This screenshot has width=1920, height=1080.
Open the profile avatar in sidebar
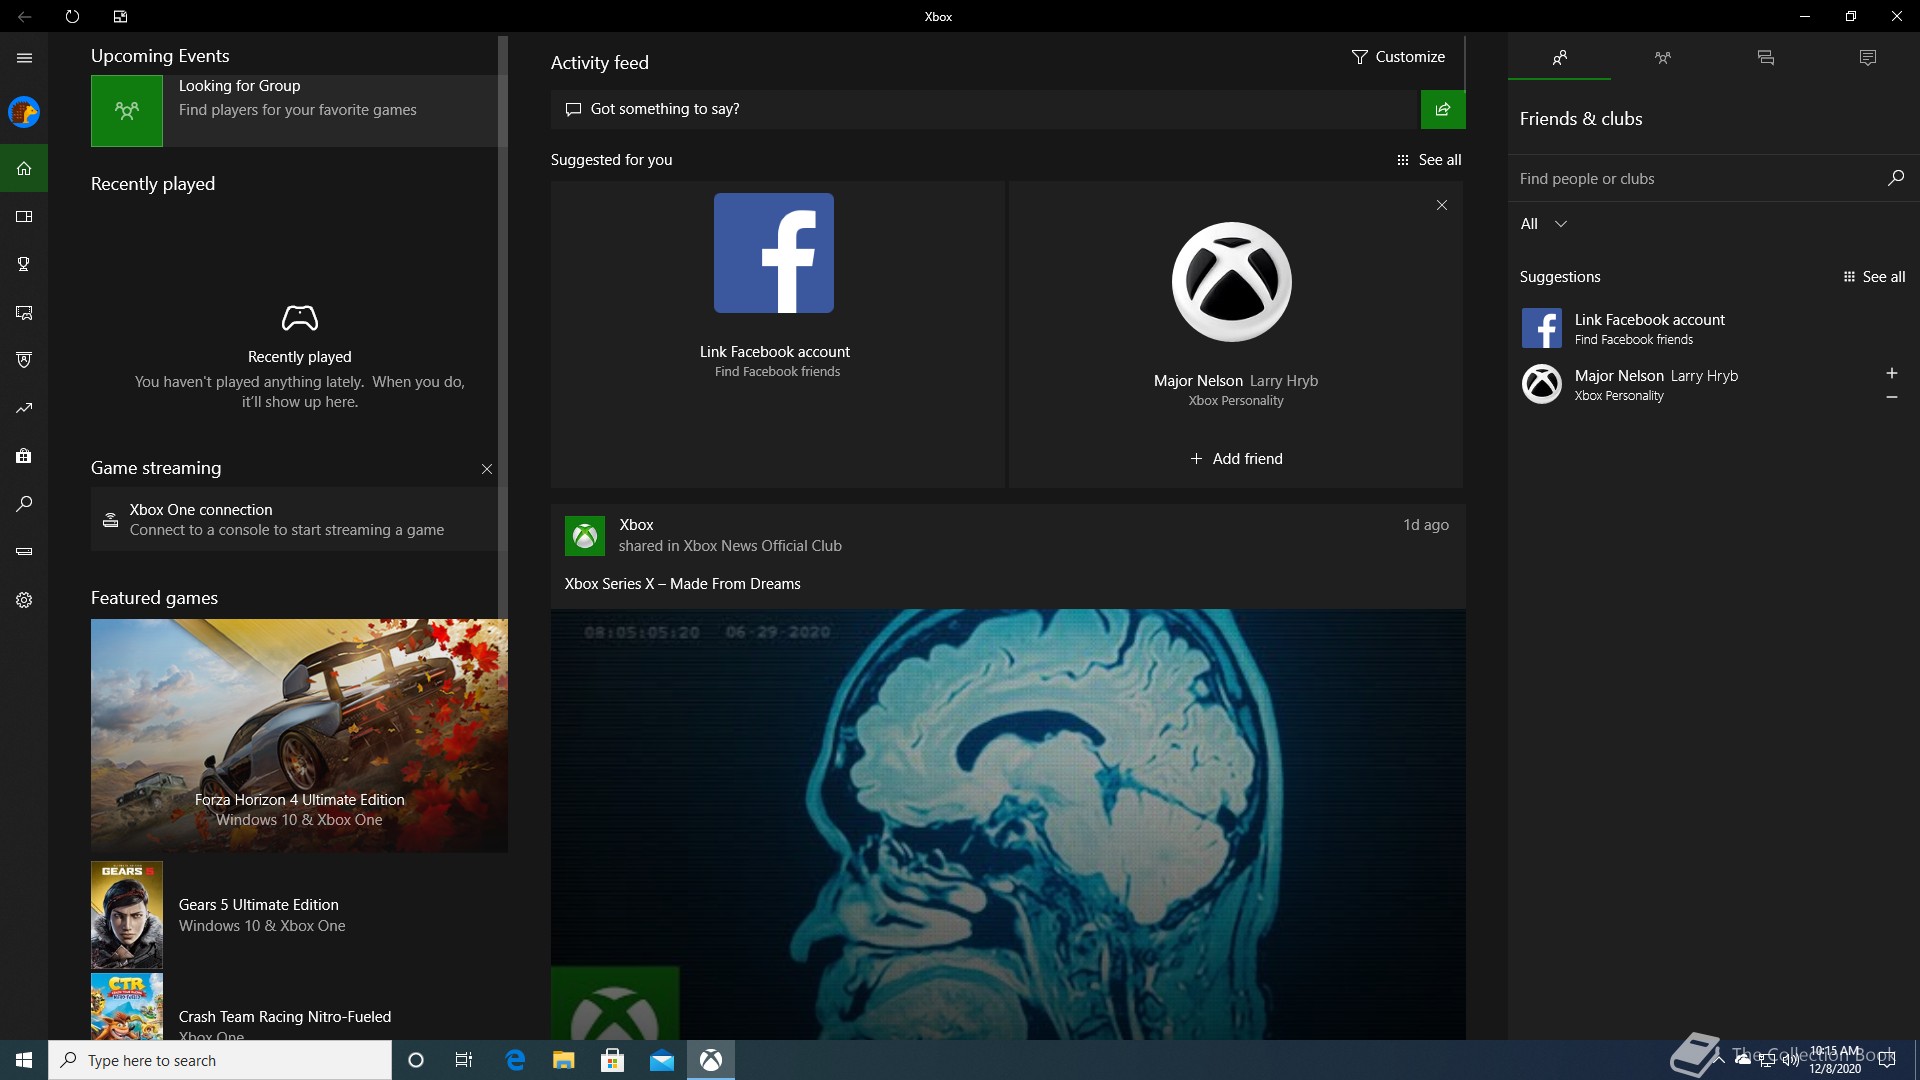(24, 112)
